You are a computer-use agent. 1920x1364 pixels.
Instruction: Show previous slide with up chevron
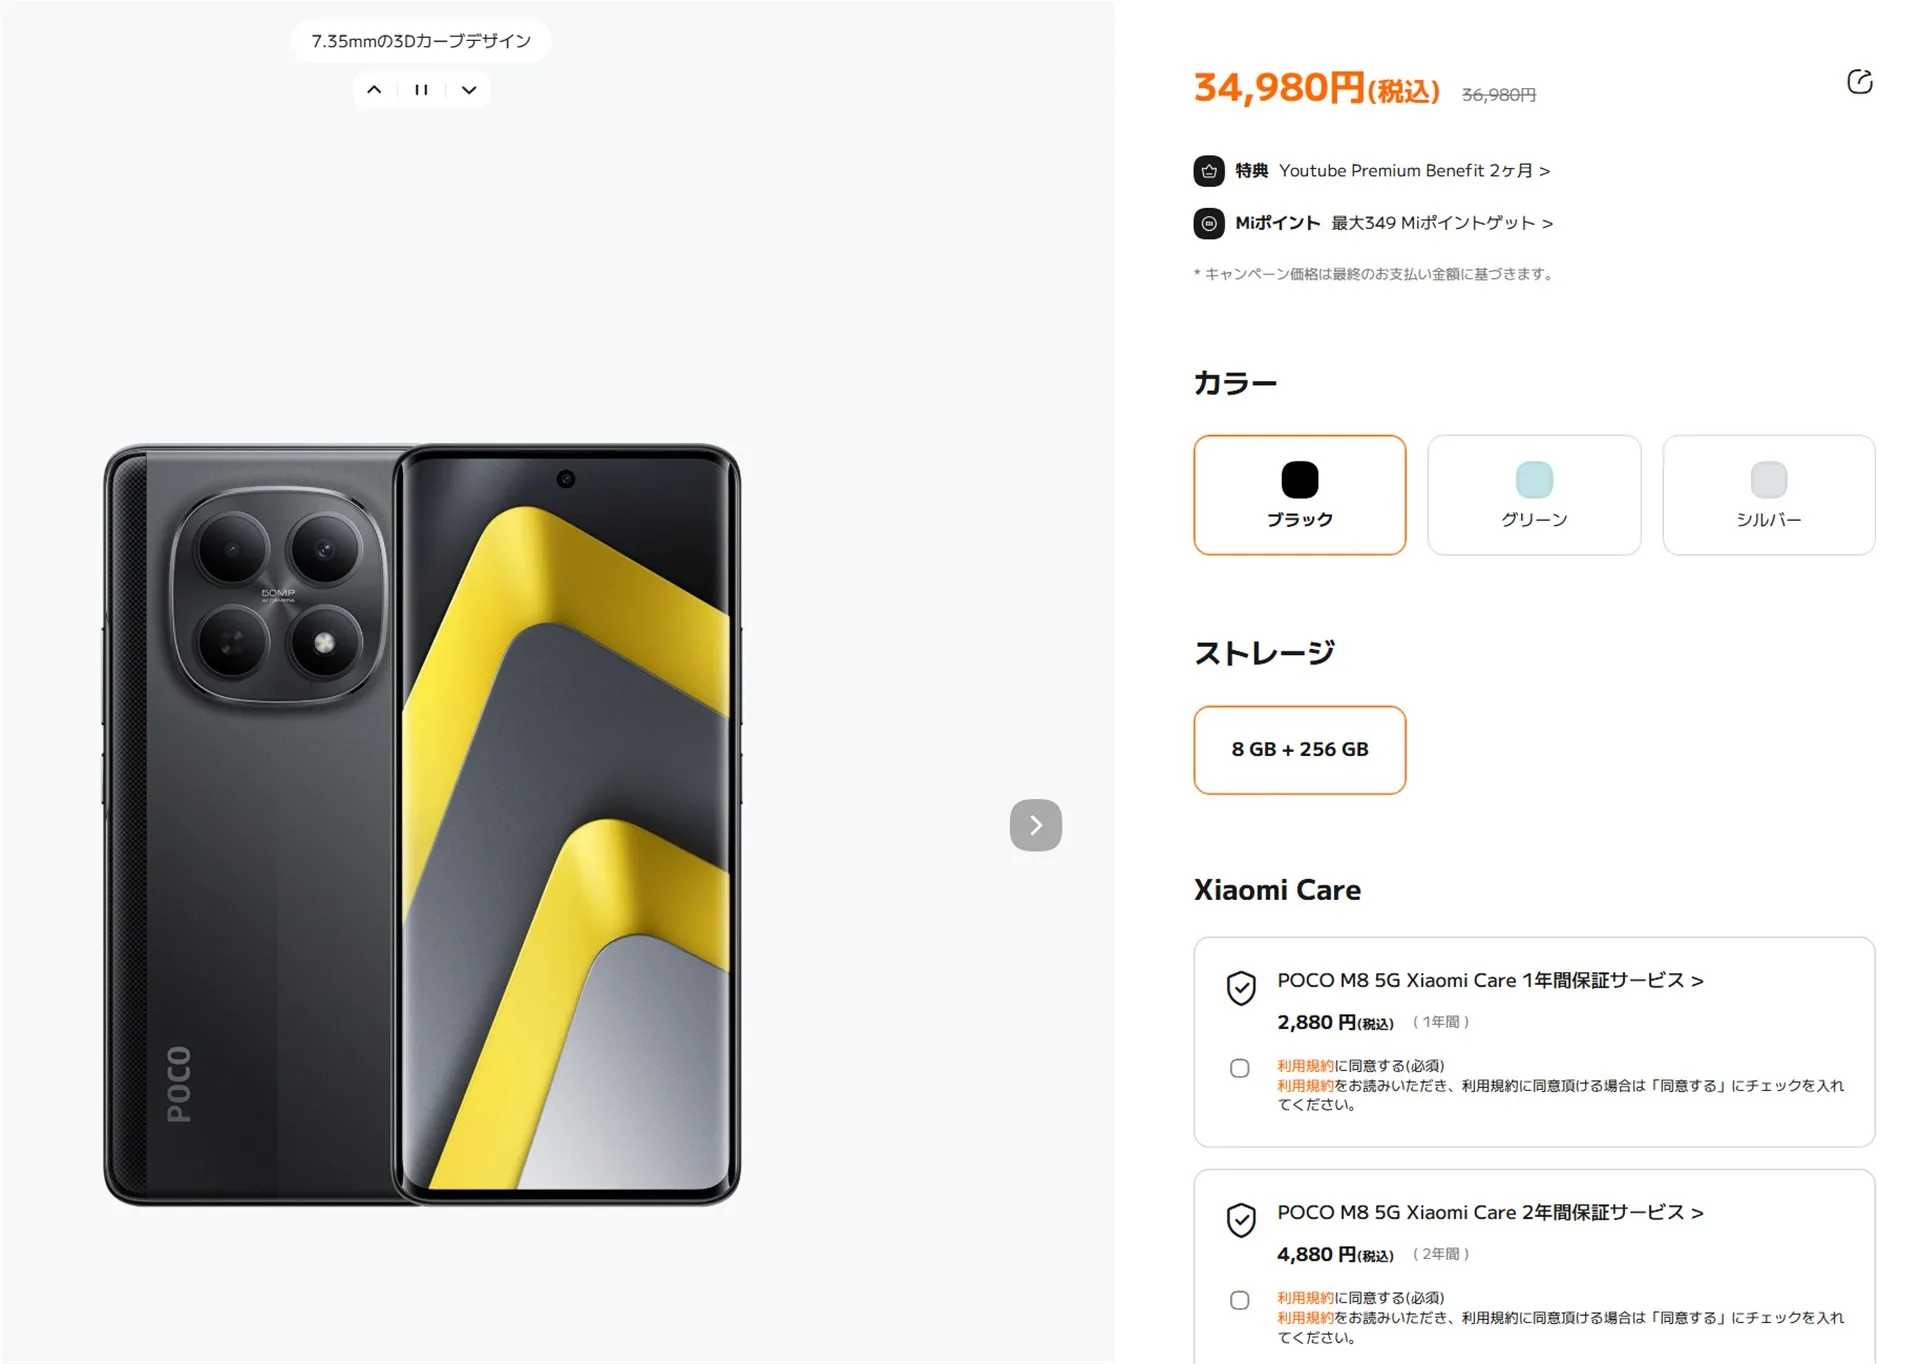point(374,90)
